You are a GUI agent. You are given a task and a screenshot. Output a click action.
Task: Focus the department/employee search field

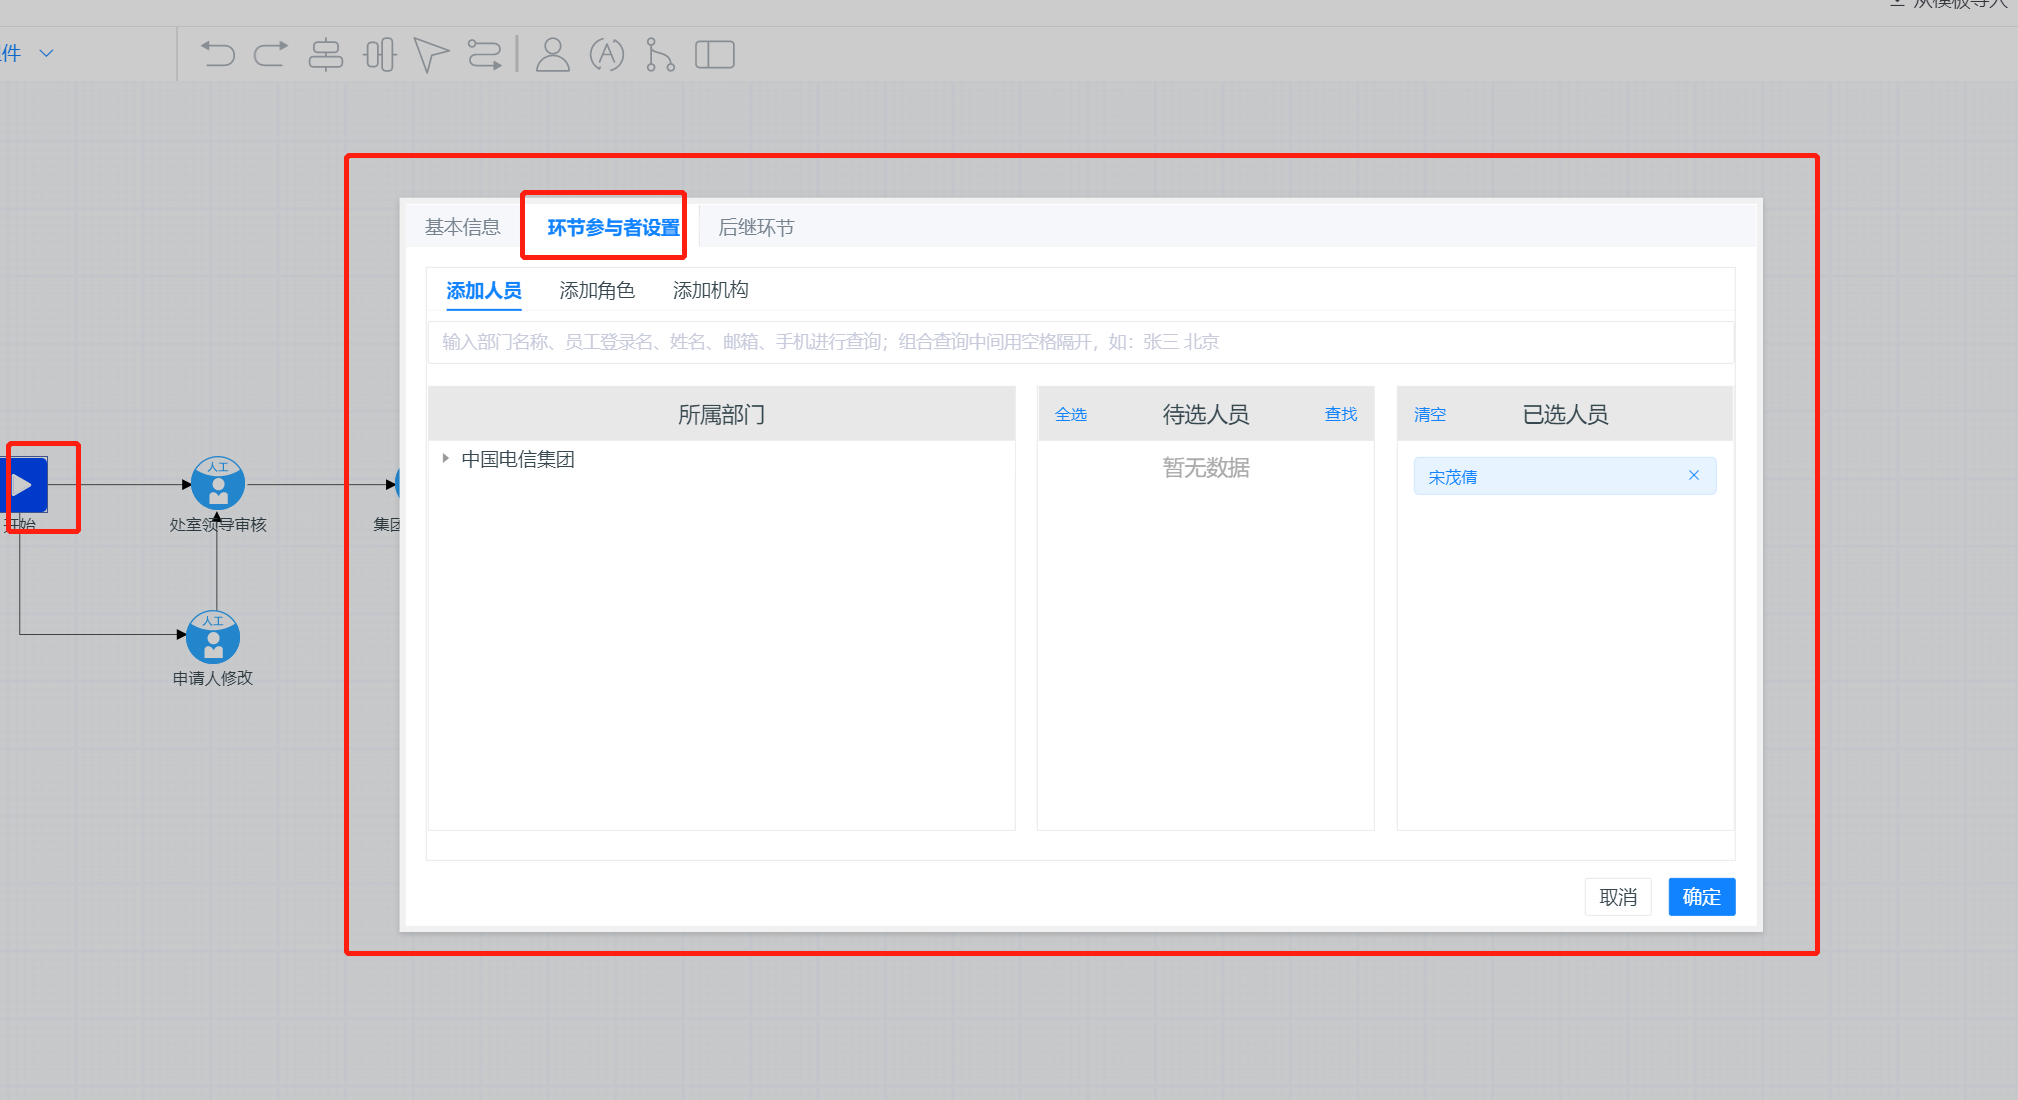1081,342
